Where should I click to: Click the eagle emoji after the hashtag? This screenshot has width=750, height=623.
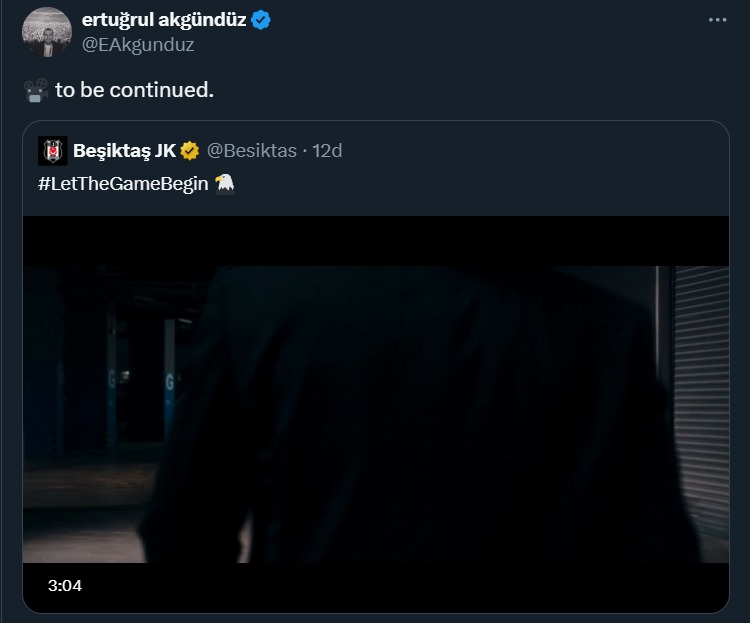225,183
